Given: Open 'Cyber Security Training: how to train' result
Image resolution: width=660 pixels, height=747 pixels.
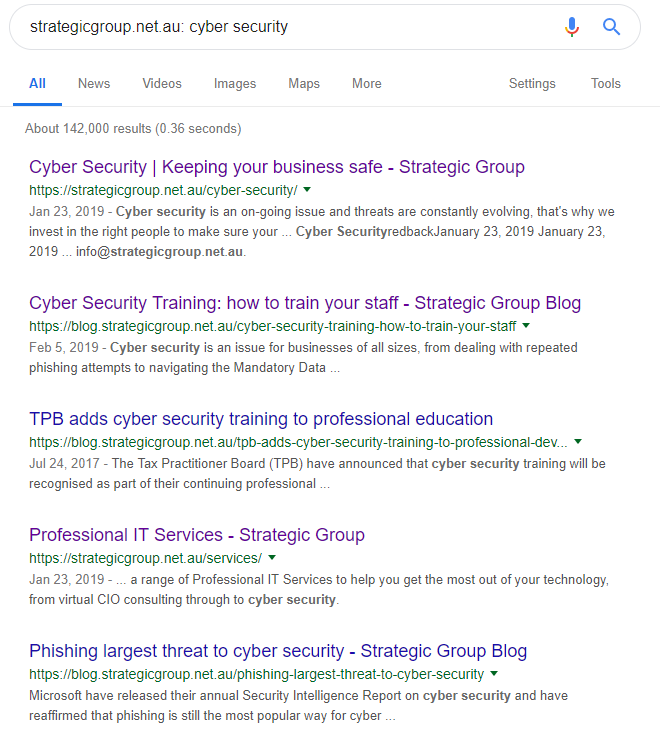Looking at the screenshot, I should click(305, 303).
